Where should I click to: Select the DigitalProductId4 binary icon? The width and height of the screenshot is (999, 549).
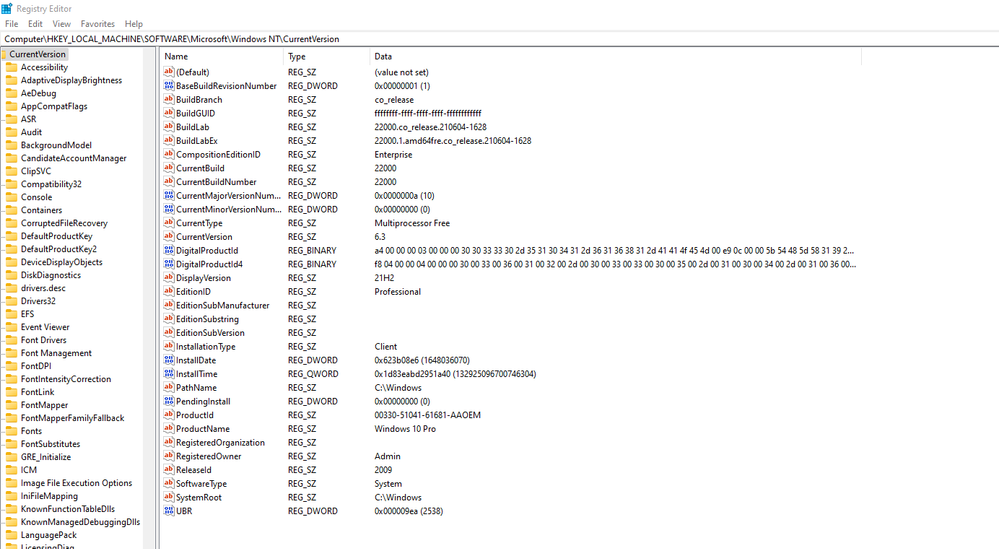click(x=169, y=264)
